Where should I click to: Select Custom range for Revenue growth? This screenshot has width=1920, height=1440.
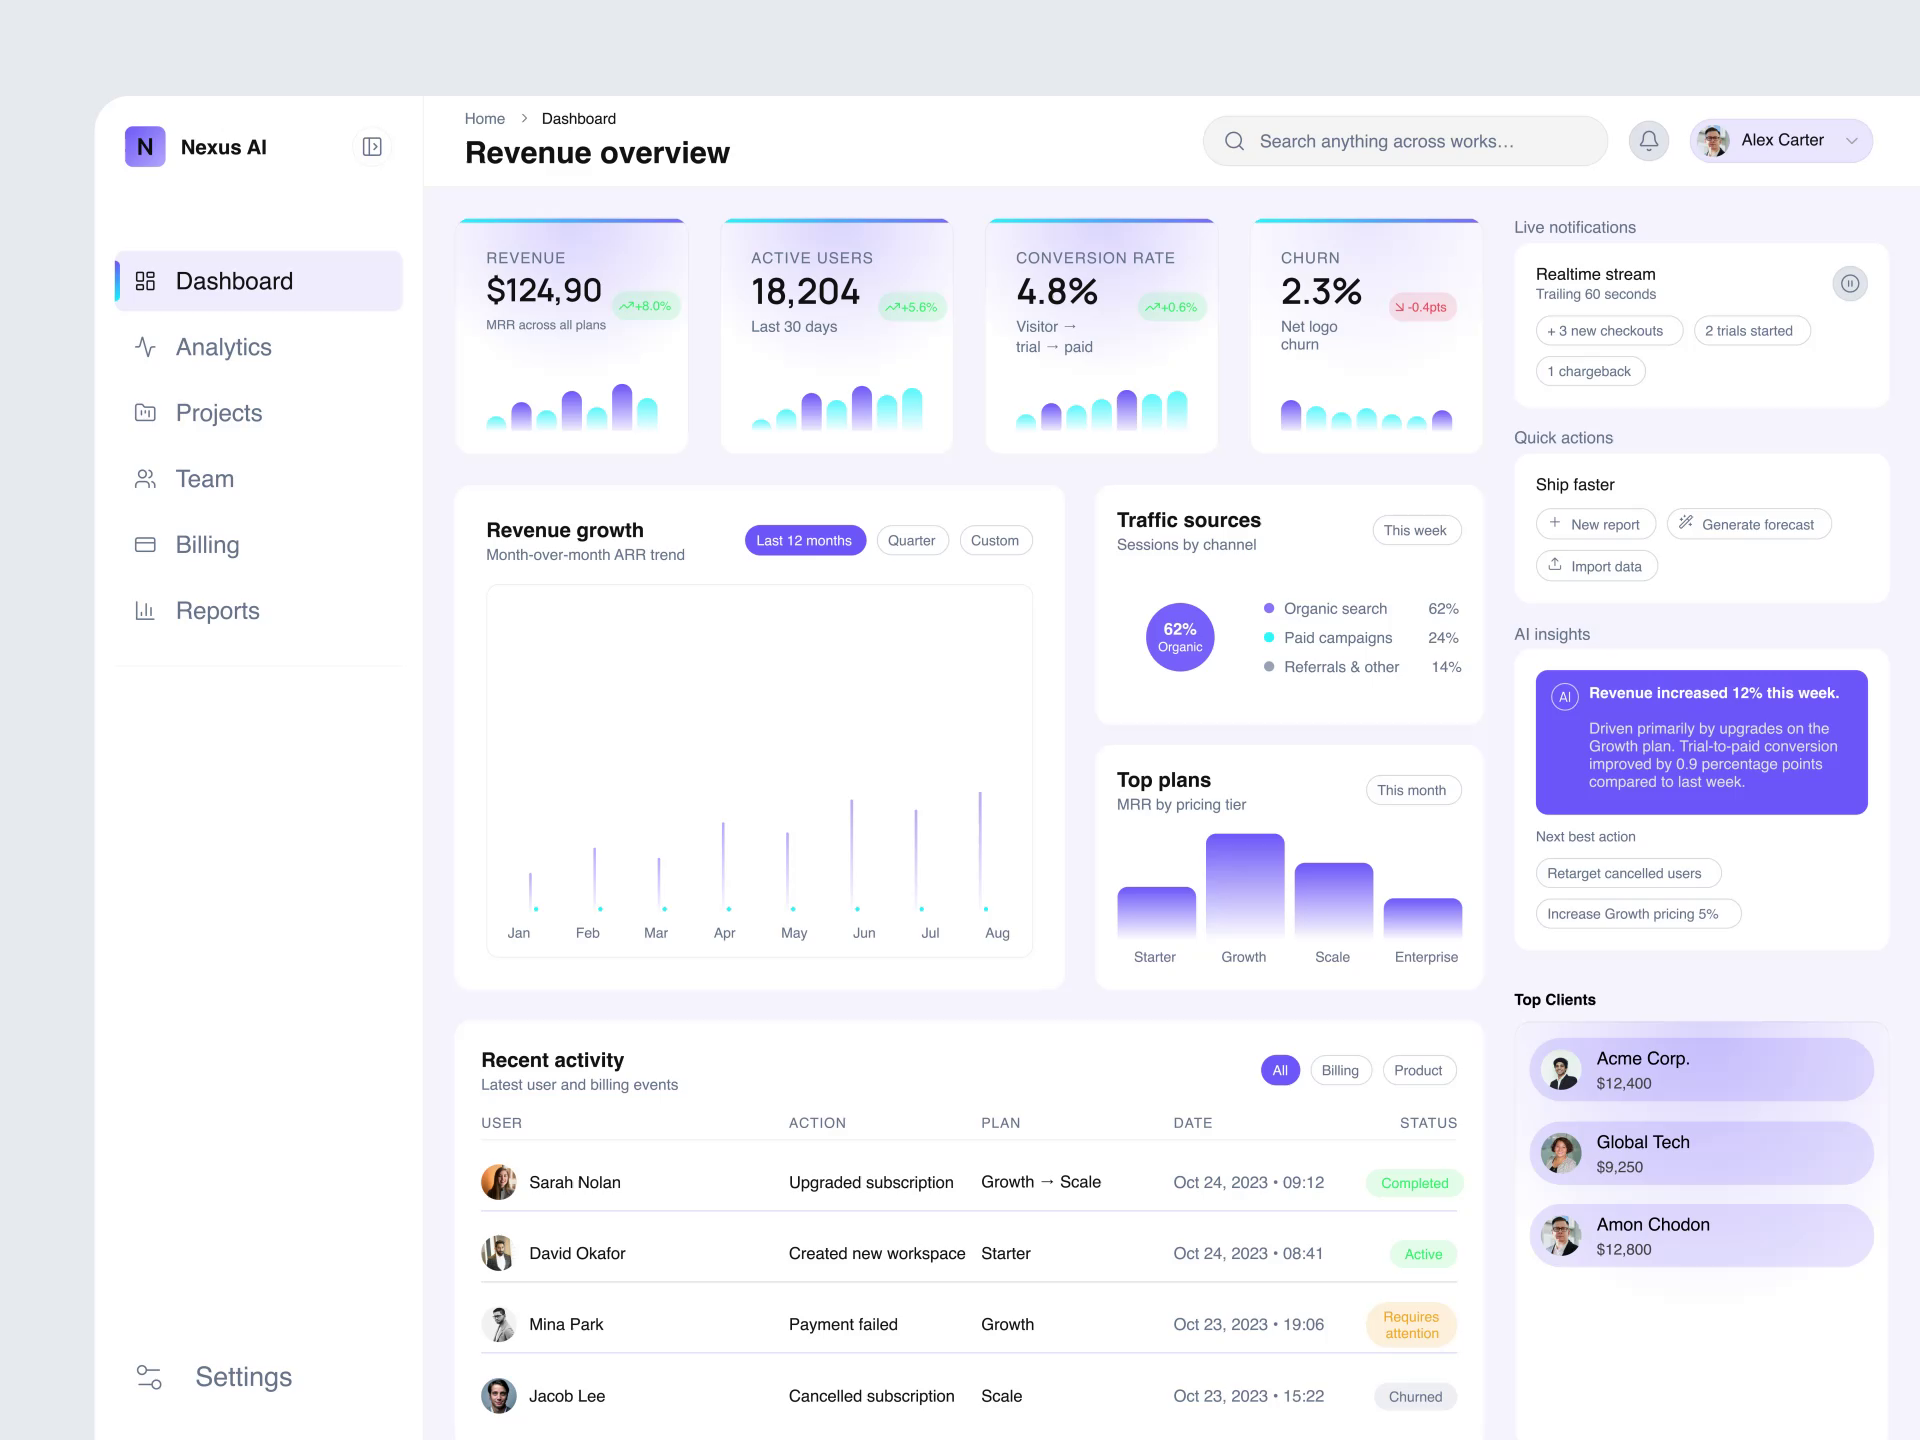point(995,540)
